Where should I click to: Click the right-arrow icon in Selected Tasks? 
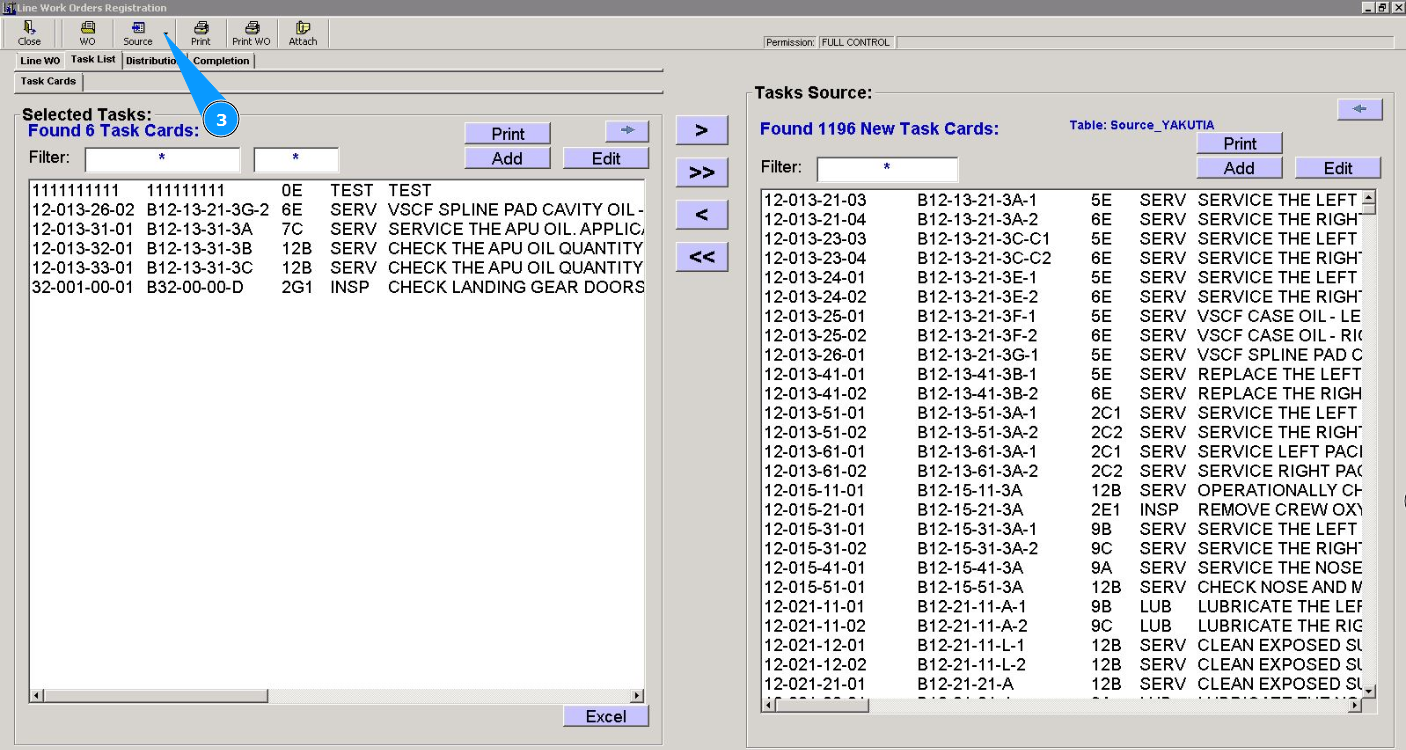(627, 131)
